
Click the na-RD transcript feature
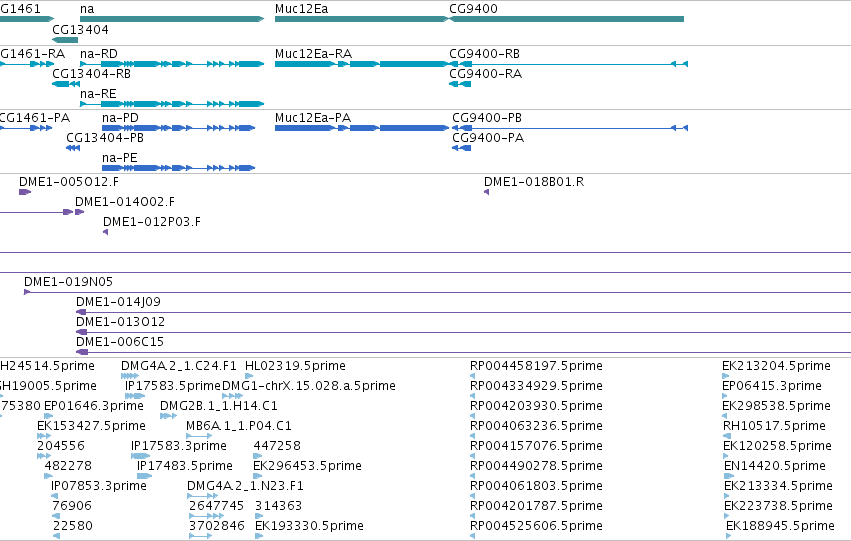point(172,64)
